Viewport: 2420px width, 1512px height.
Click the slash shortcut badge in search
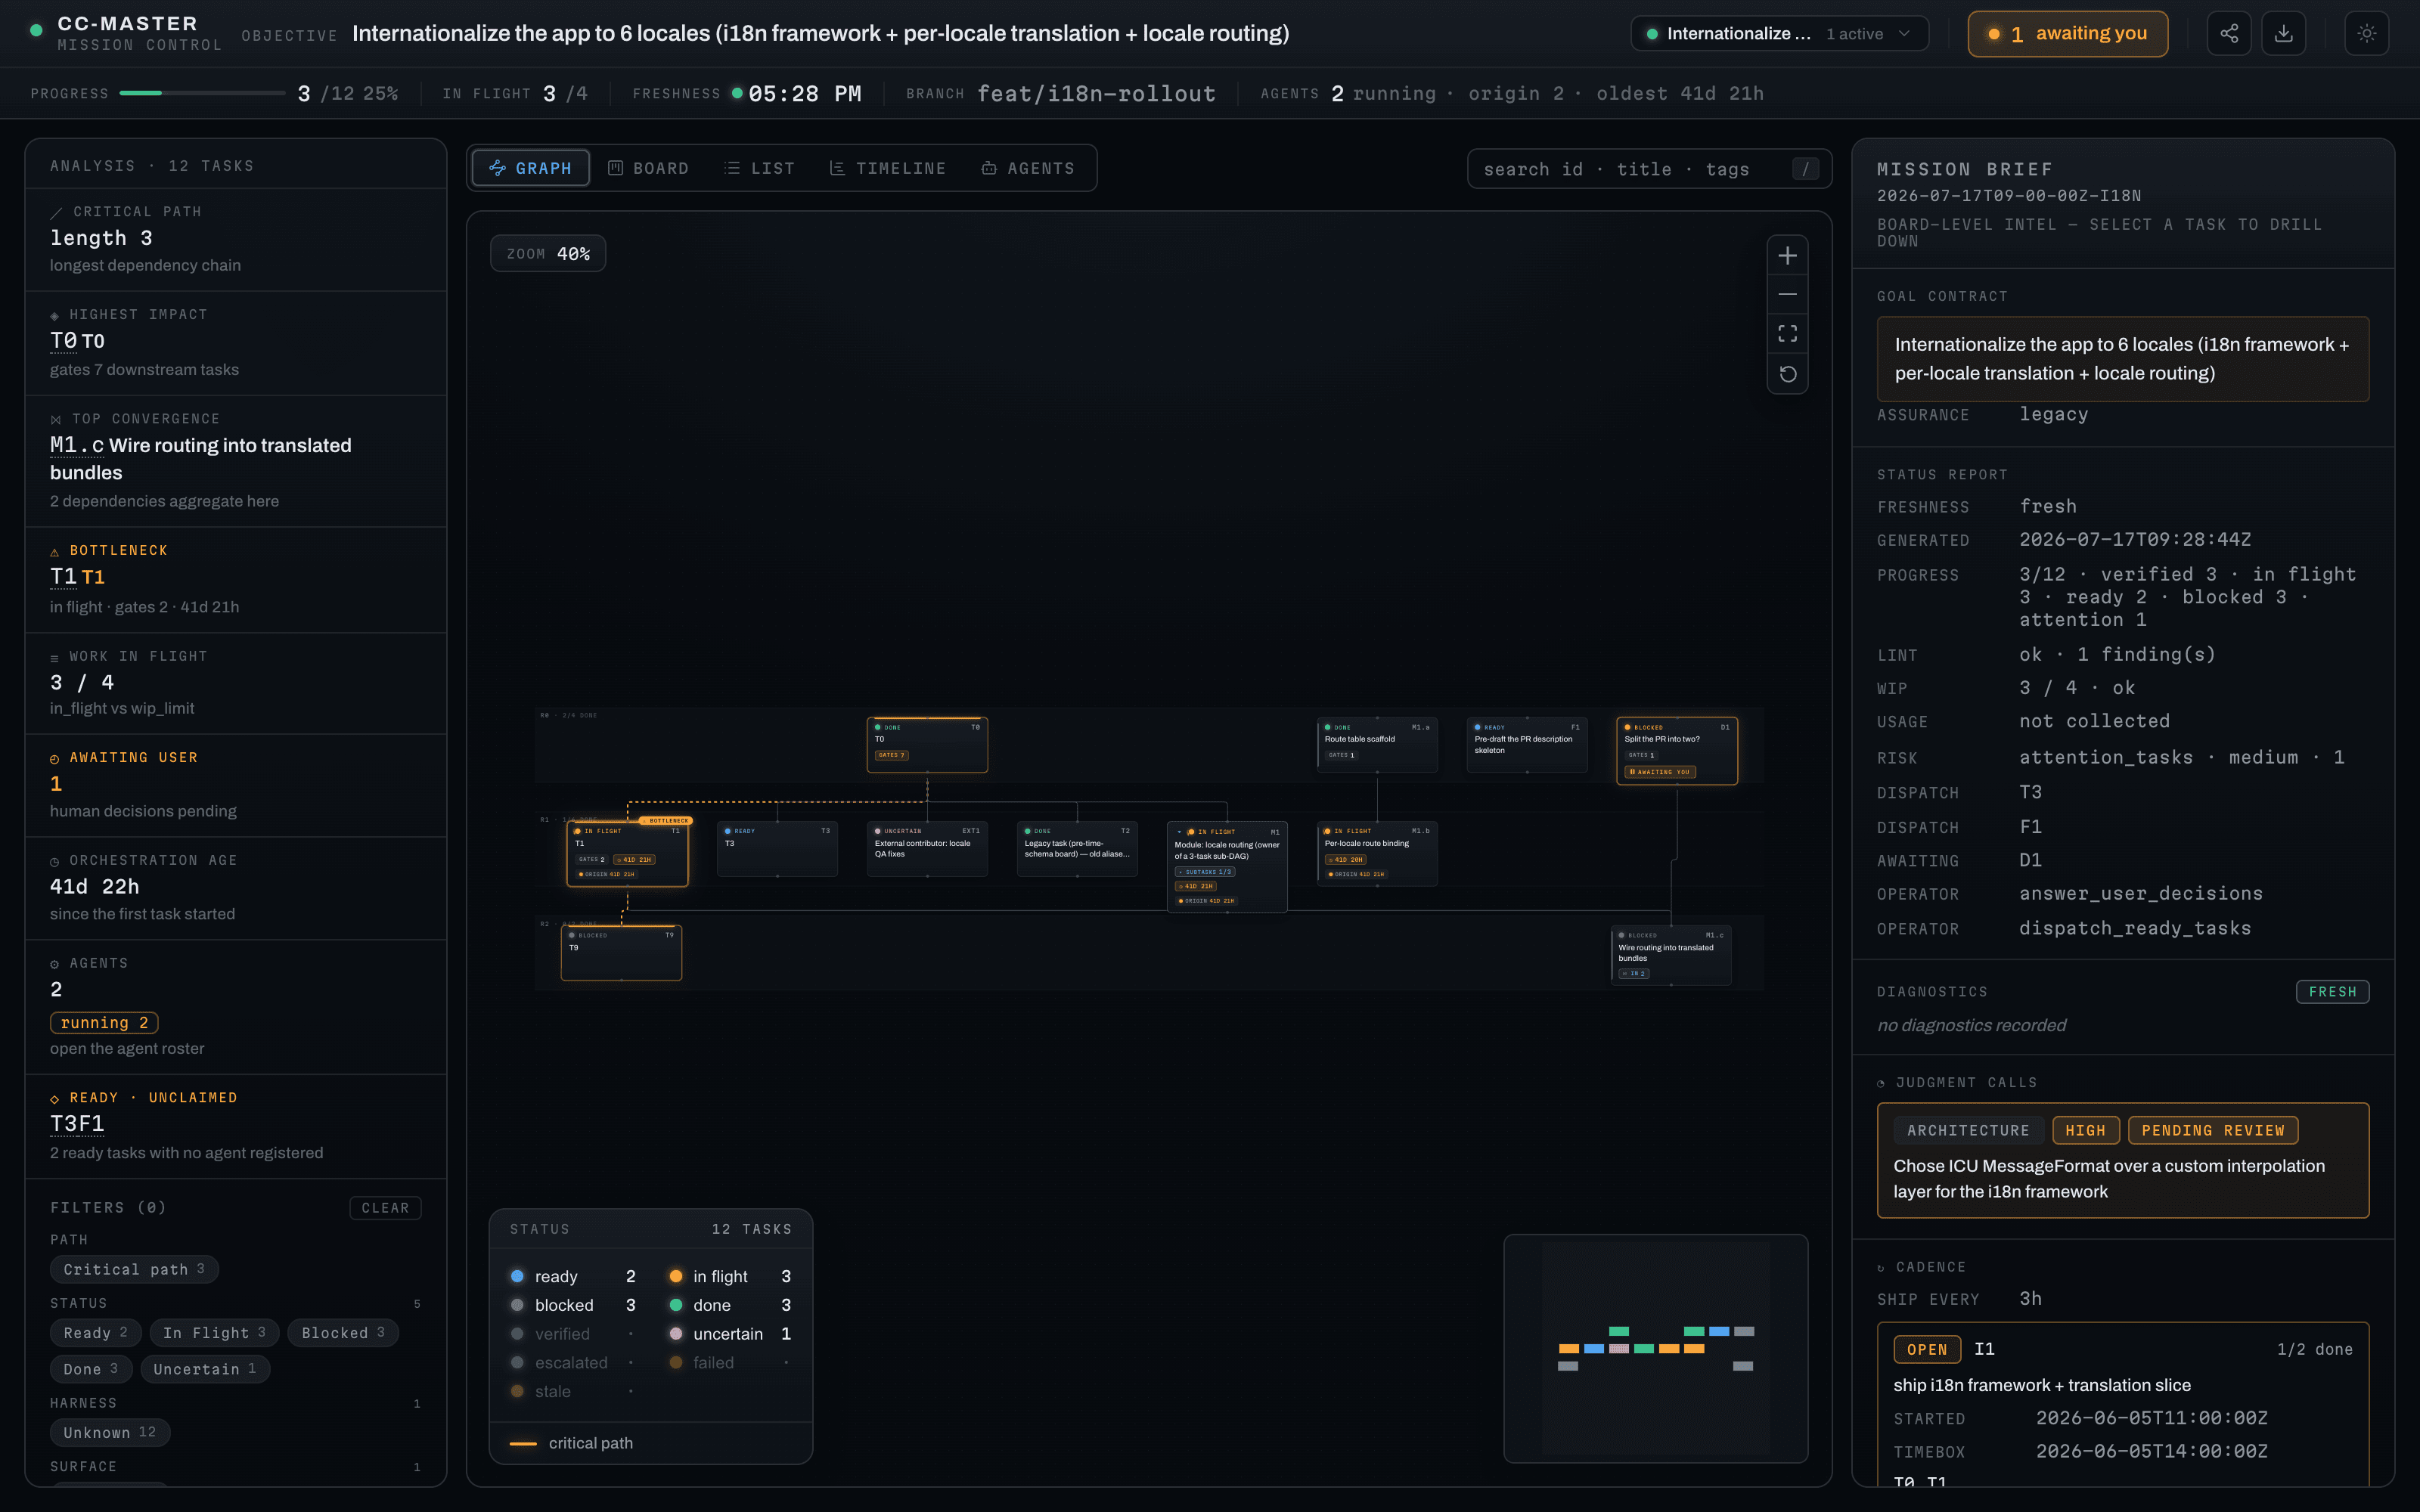pyautogui.click(x=1805, y=169)
